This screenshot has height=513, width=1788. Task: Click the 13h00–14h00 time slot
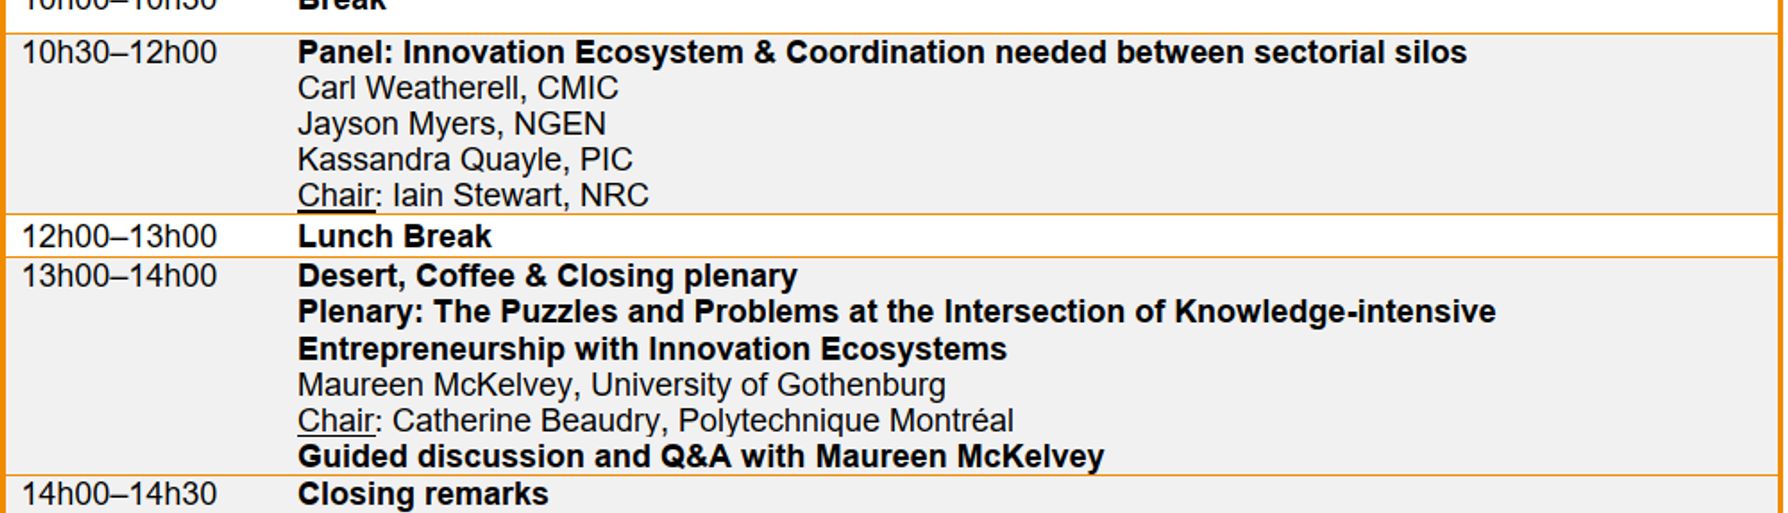[119, 277]
